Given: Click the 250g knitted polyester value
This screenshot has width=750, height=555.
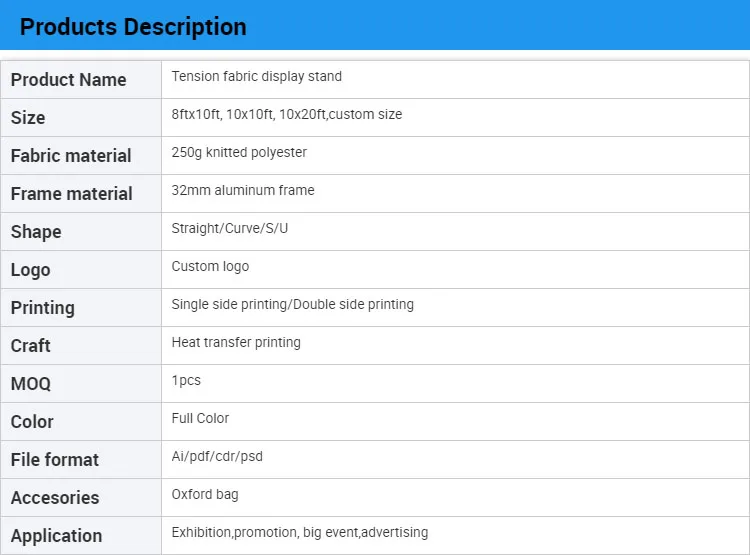Looking at the screenshot, I should click(239, 152).
